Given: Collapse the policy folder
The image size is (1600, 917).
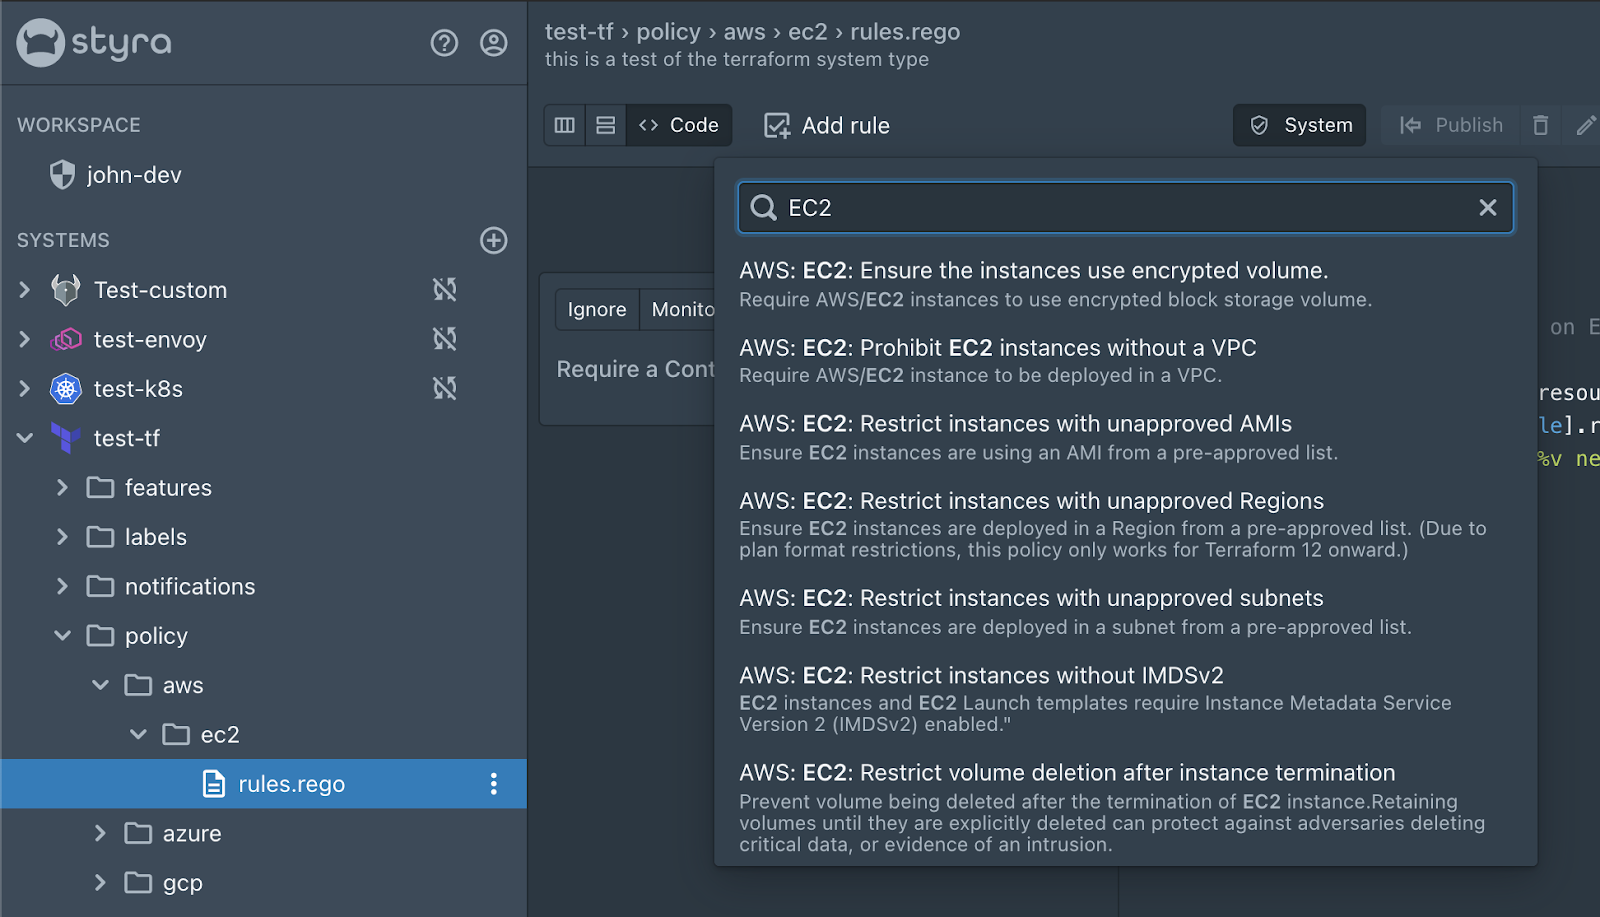Looking at the screenshot, I should (x=62, y=636).
